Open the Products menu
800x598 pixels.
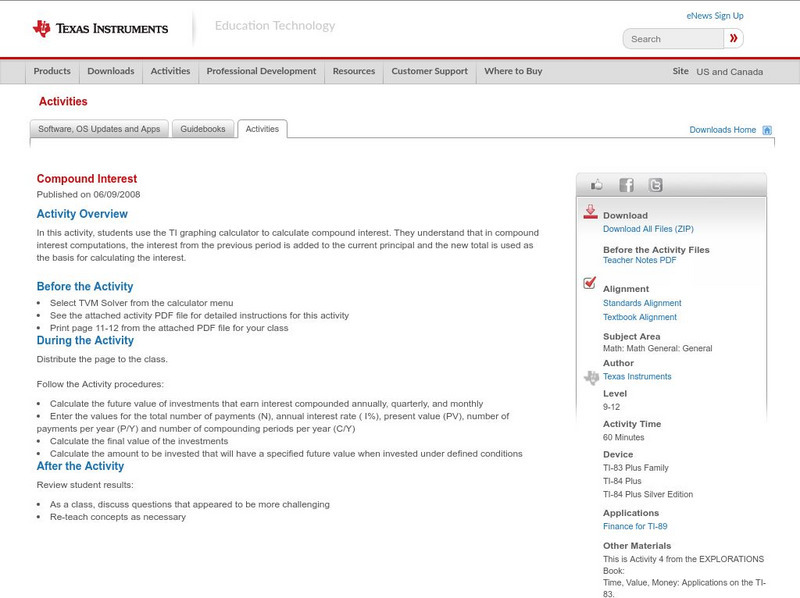[52, 71]
